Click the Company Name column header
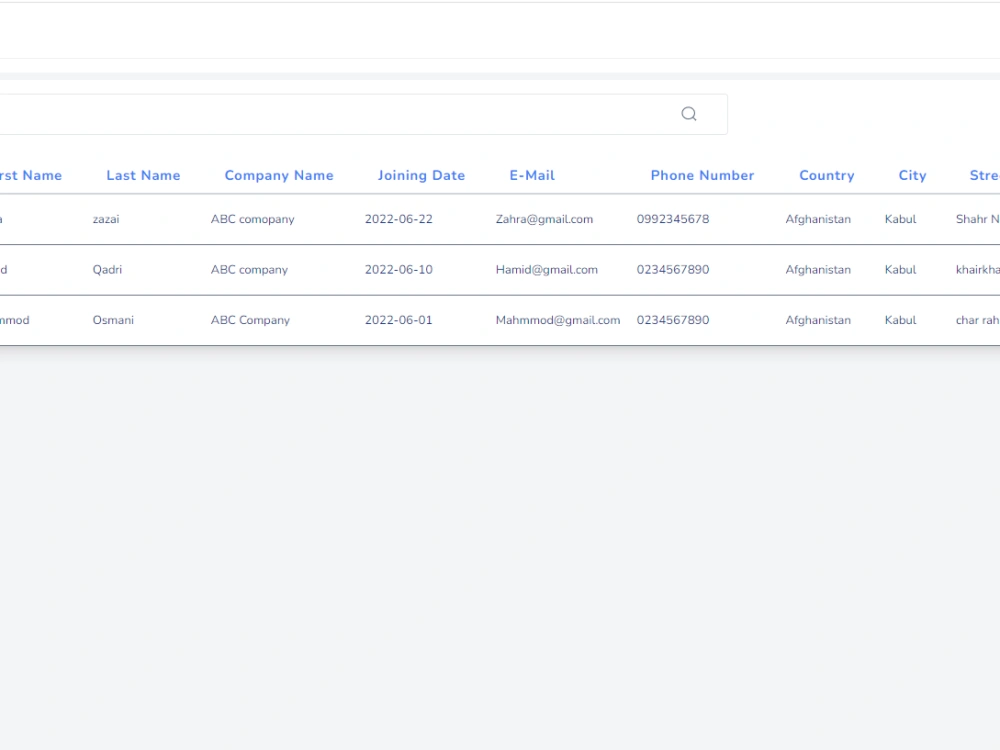This screenshot has width=1000, height=750. 279,175
